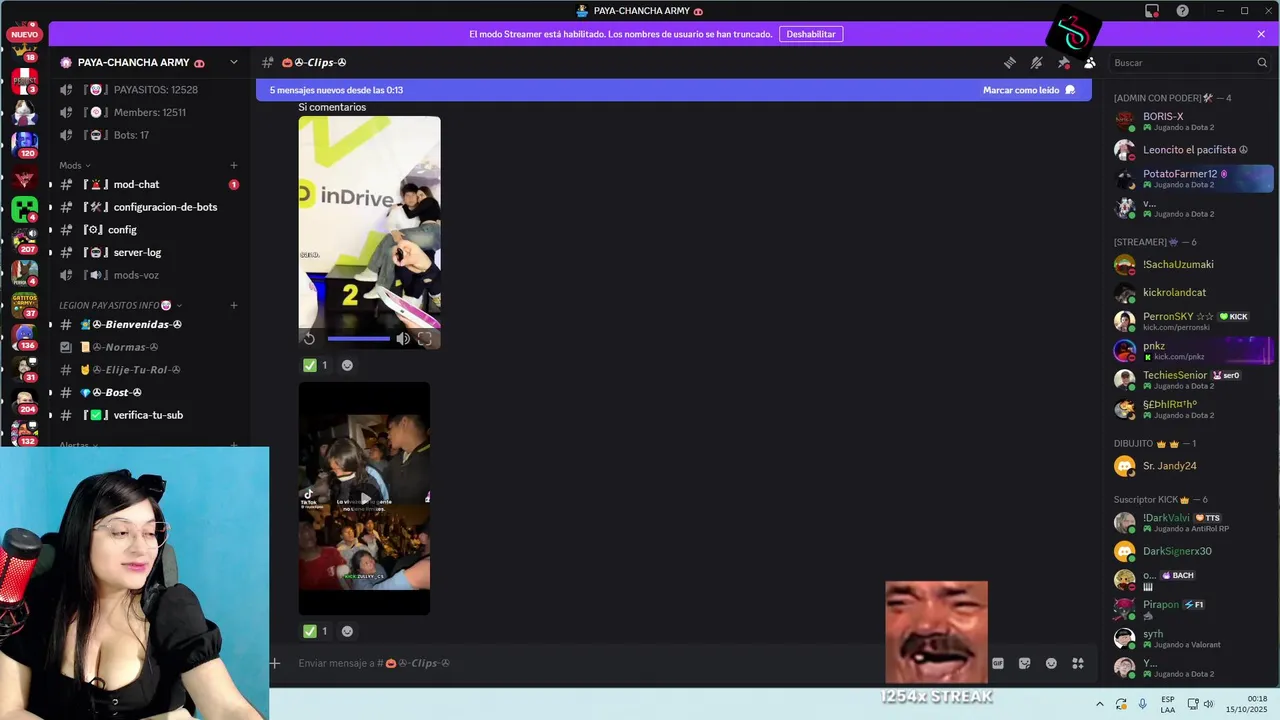Show hidden system tray icons
The image size is (1280, 720).
(1100, 704)
